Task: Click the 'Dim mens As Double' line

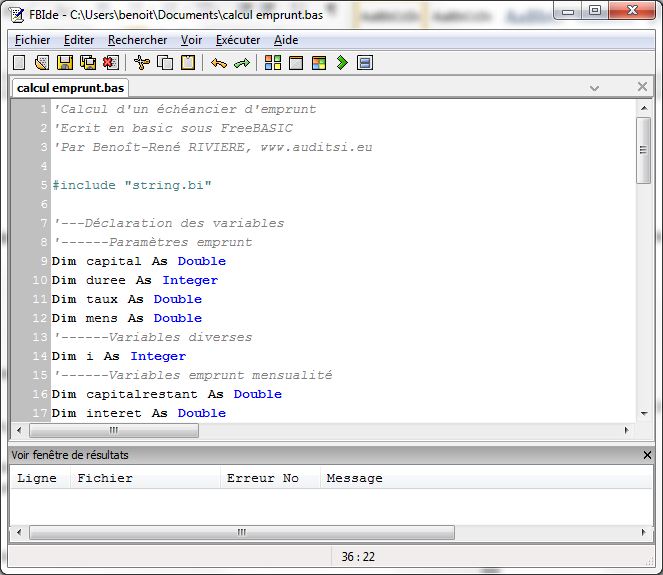Action: 127,318
